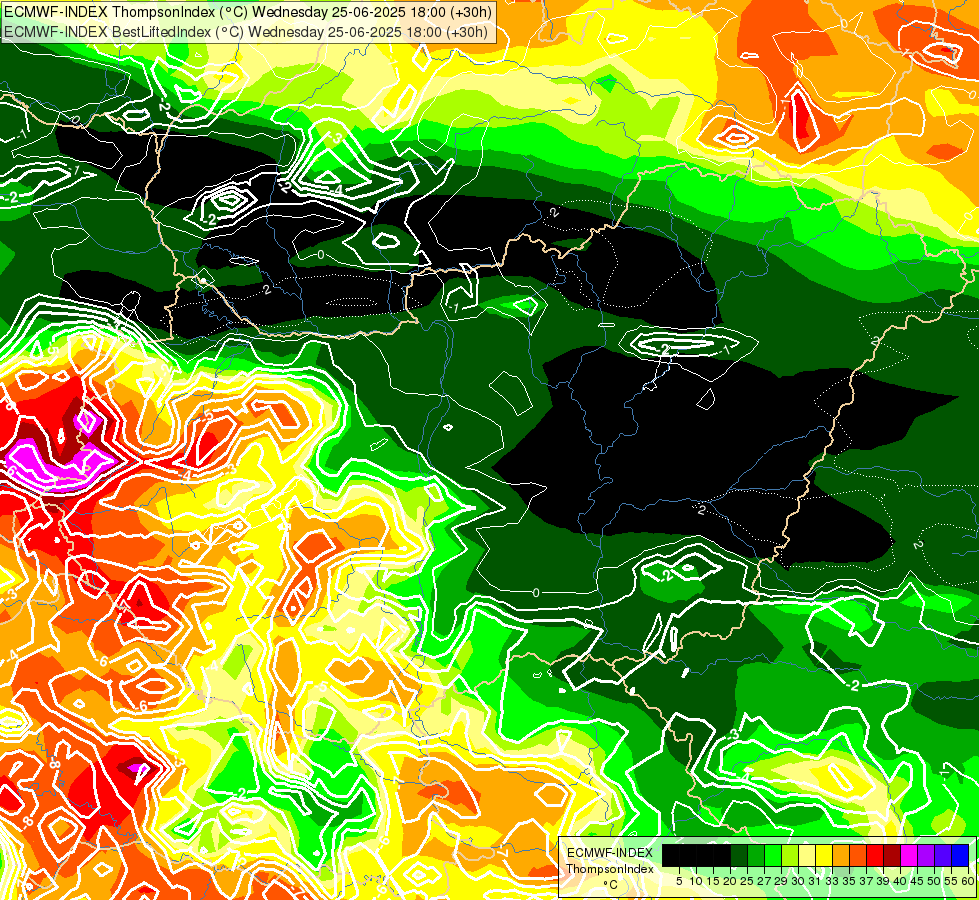Click legend tick value 15

click(713, 881)
